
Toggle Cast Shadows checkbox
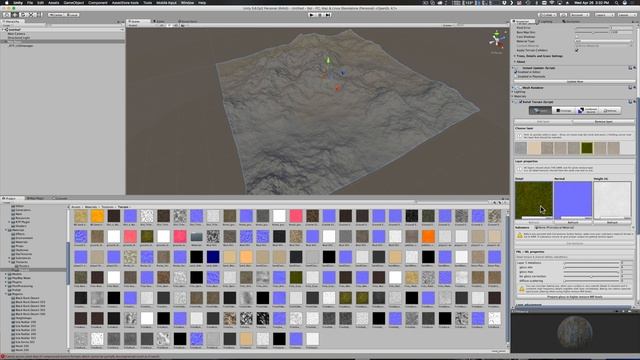(577, 37)
